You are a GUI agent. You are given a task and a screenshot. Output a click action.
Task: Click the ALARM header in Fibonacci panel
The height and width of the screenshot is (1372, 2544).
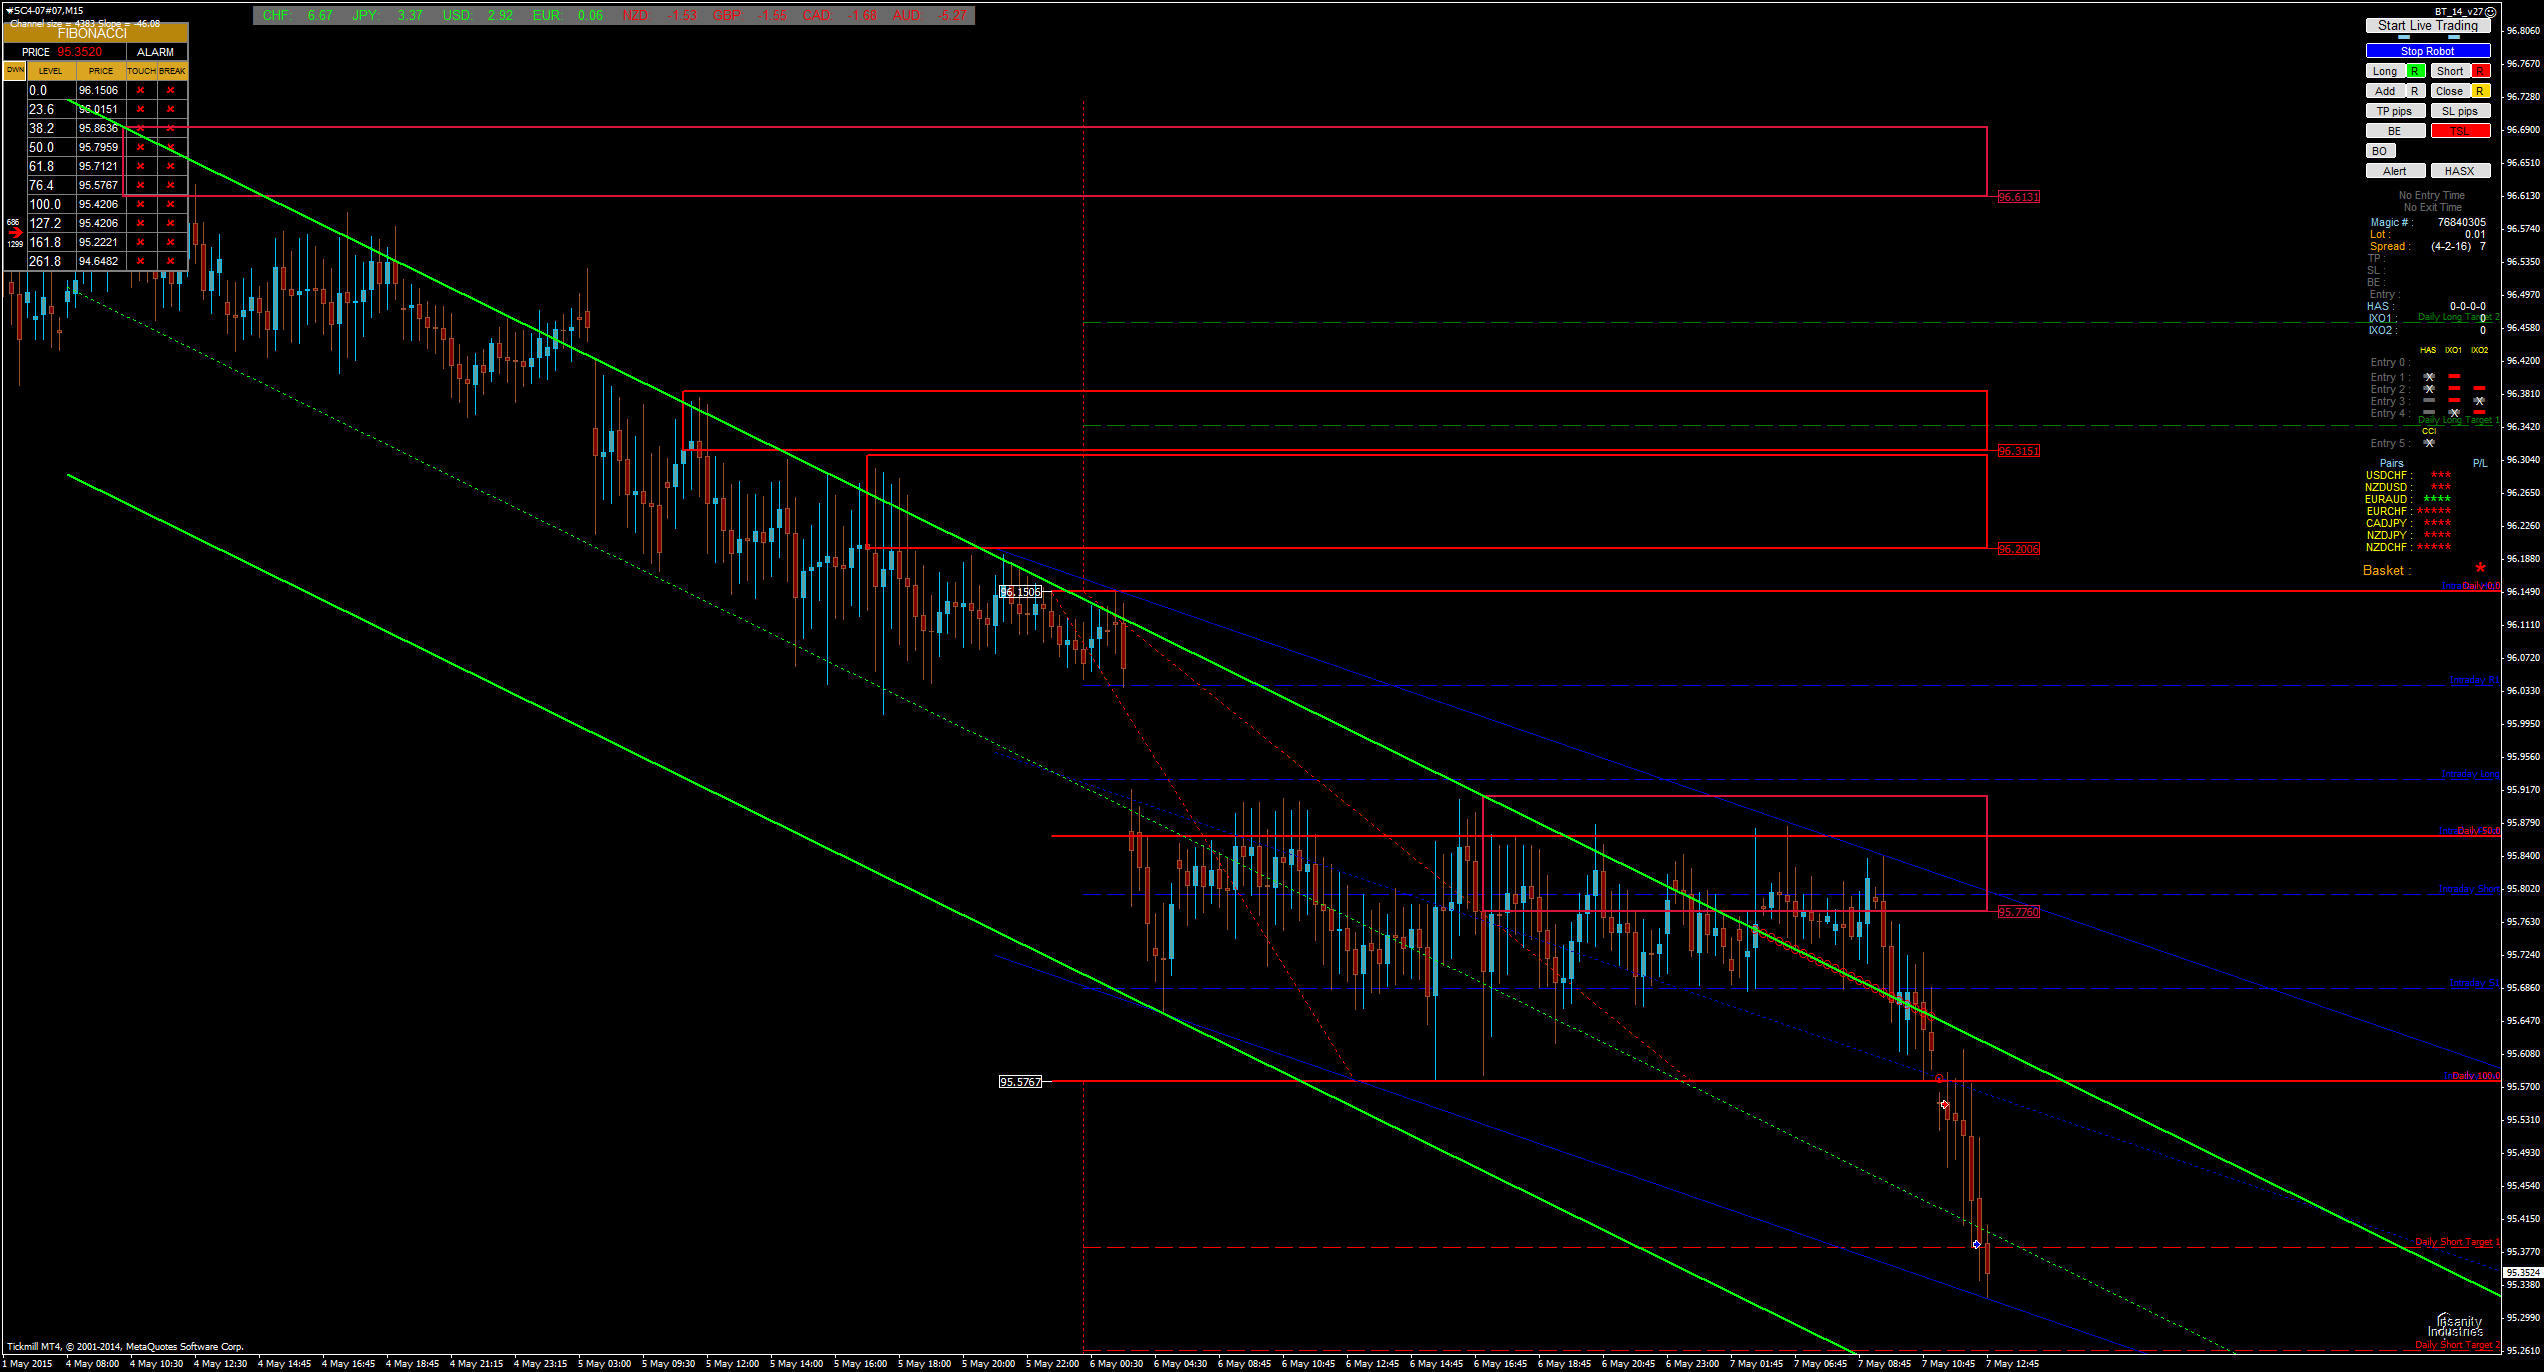156,52
